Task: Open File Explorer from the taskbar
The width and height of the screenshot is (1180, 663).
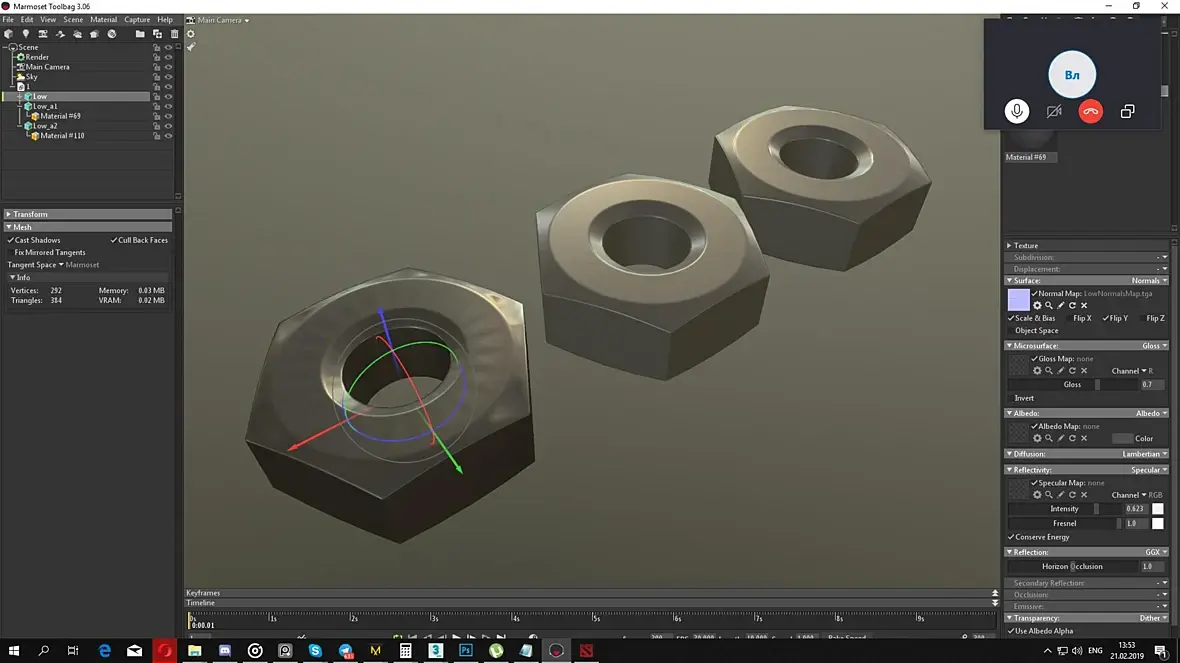Action: click(x=195, y=650)
